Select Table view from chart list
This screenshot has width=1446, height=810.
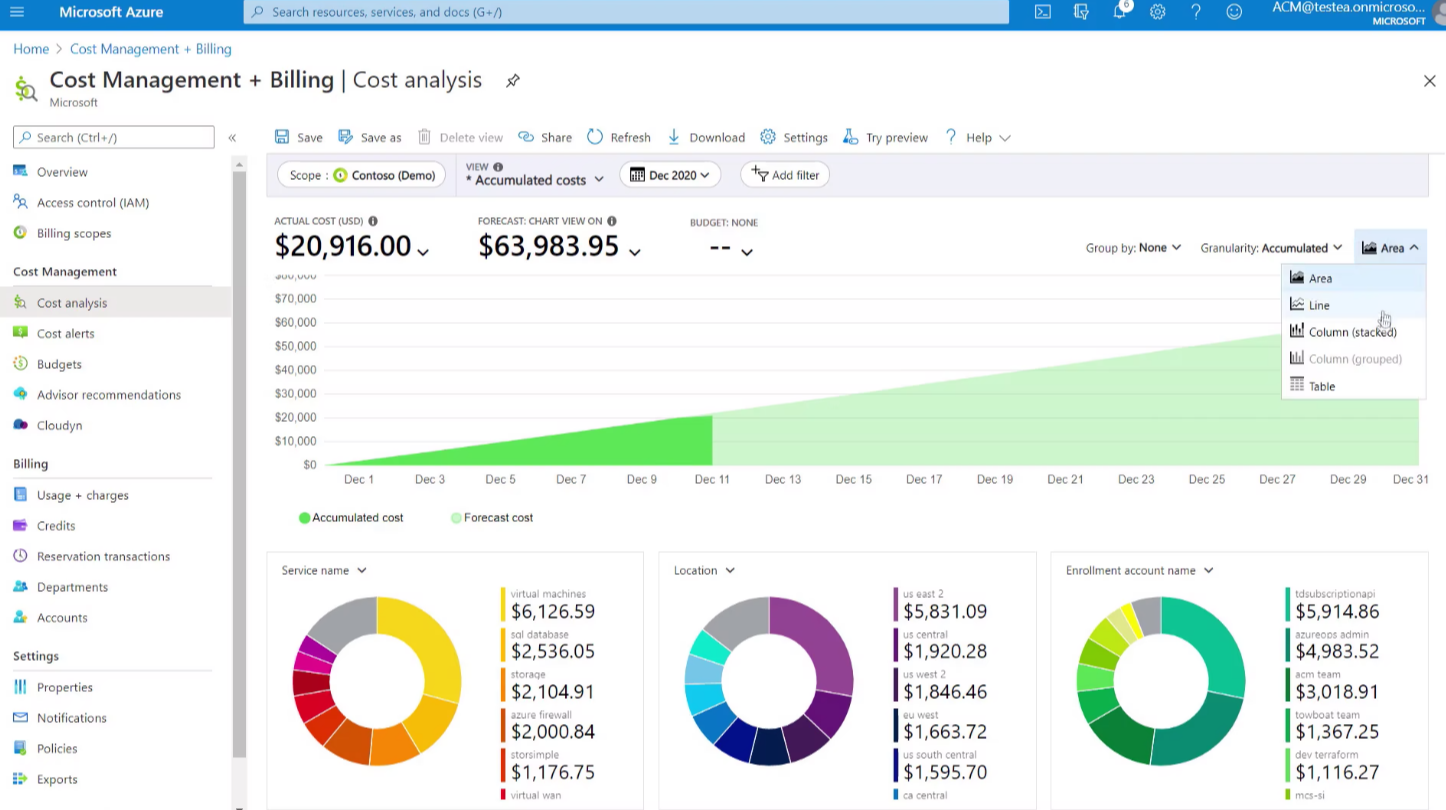pyautogui.click(x=1321, y=385)
